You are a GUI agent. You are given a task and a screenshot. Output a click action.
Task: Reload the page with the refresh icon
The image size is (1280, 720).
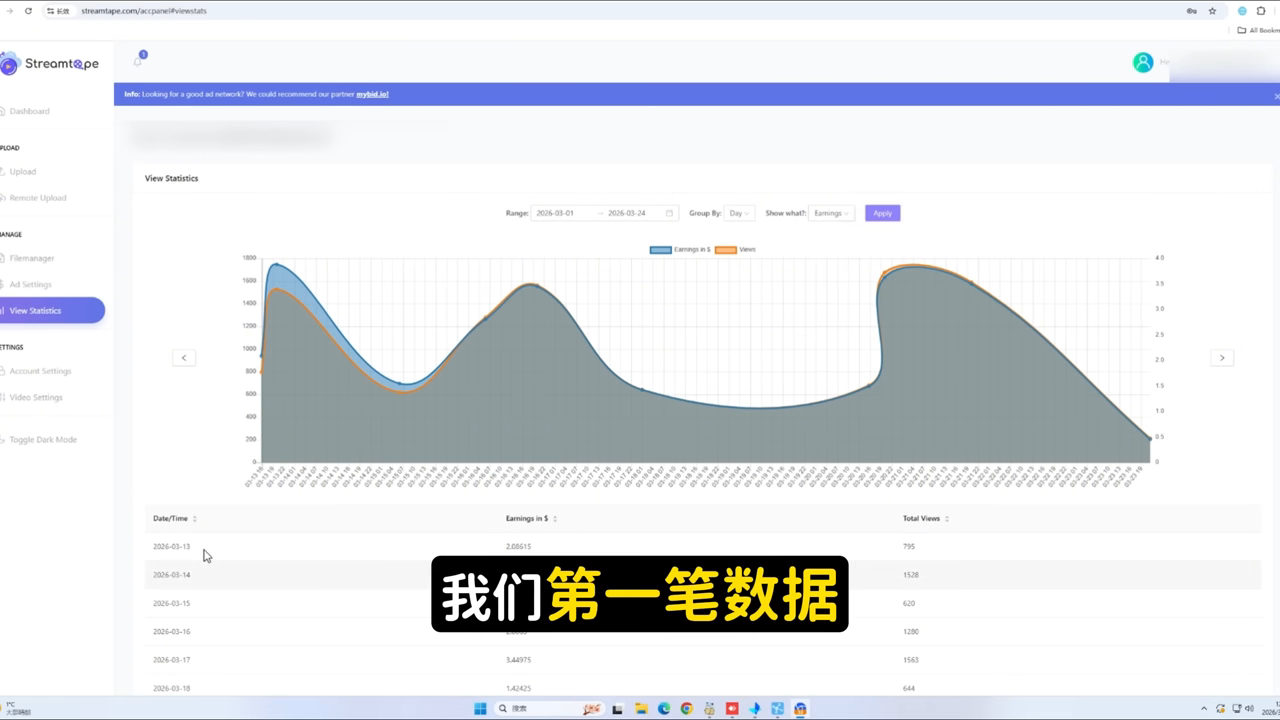pos(28,11)
